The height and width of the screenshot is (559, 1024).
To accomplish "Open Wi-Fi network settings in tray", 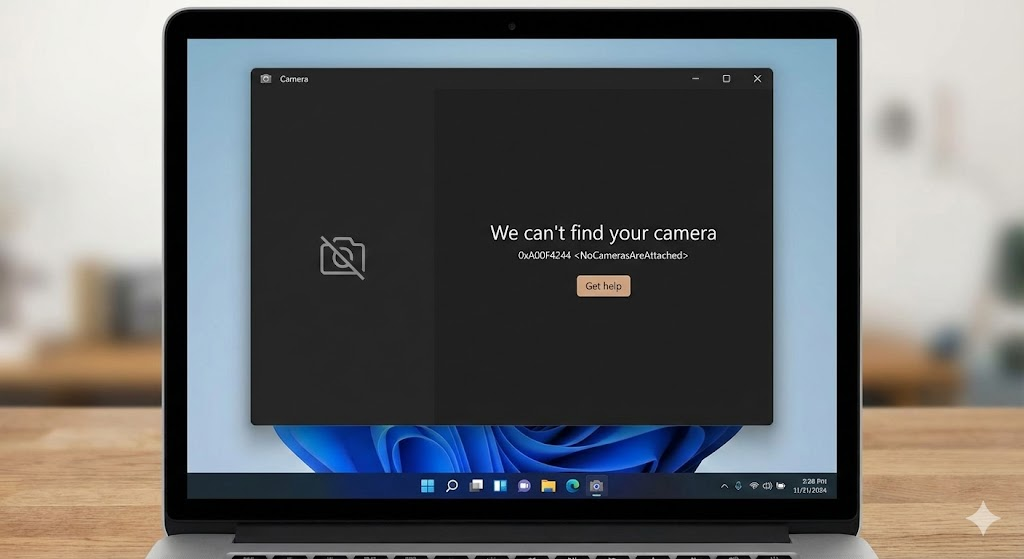I will (x=753, y=486).
